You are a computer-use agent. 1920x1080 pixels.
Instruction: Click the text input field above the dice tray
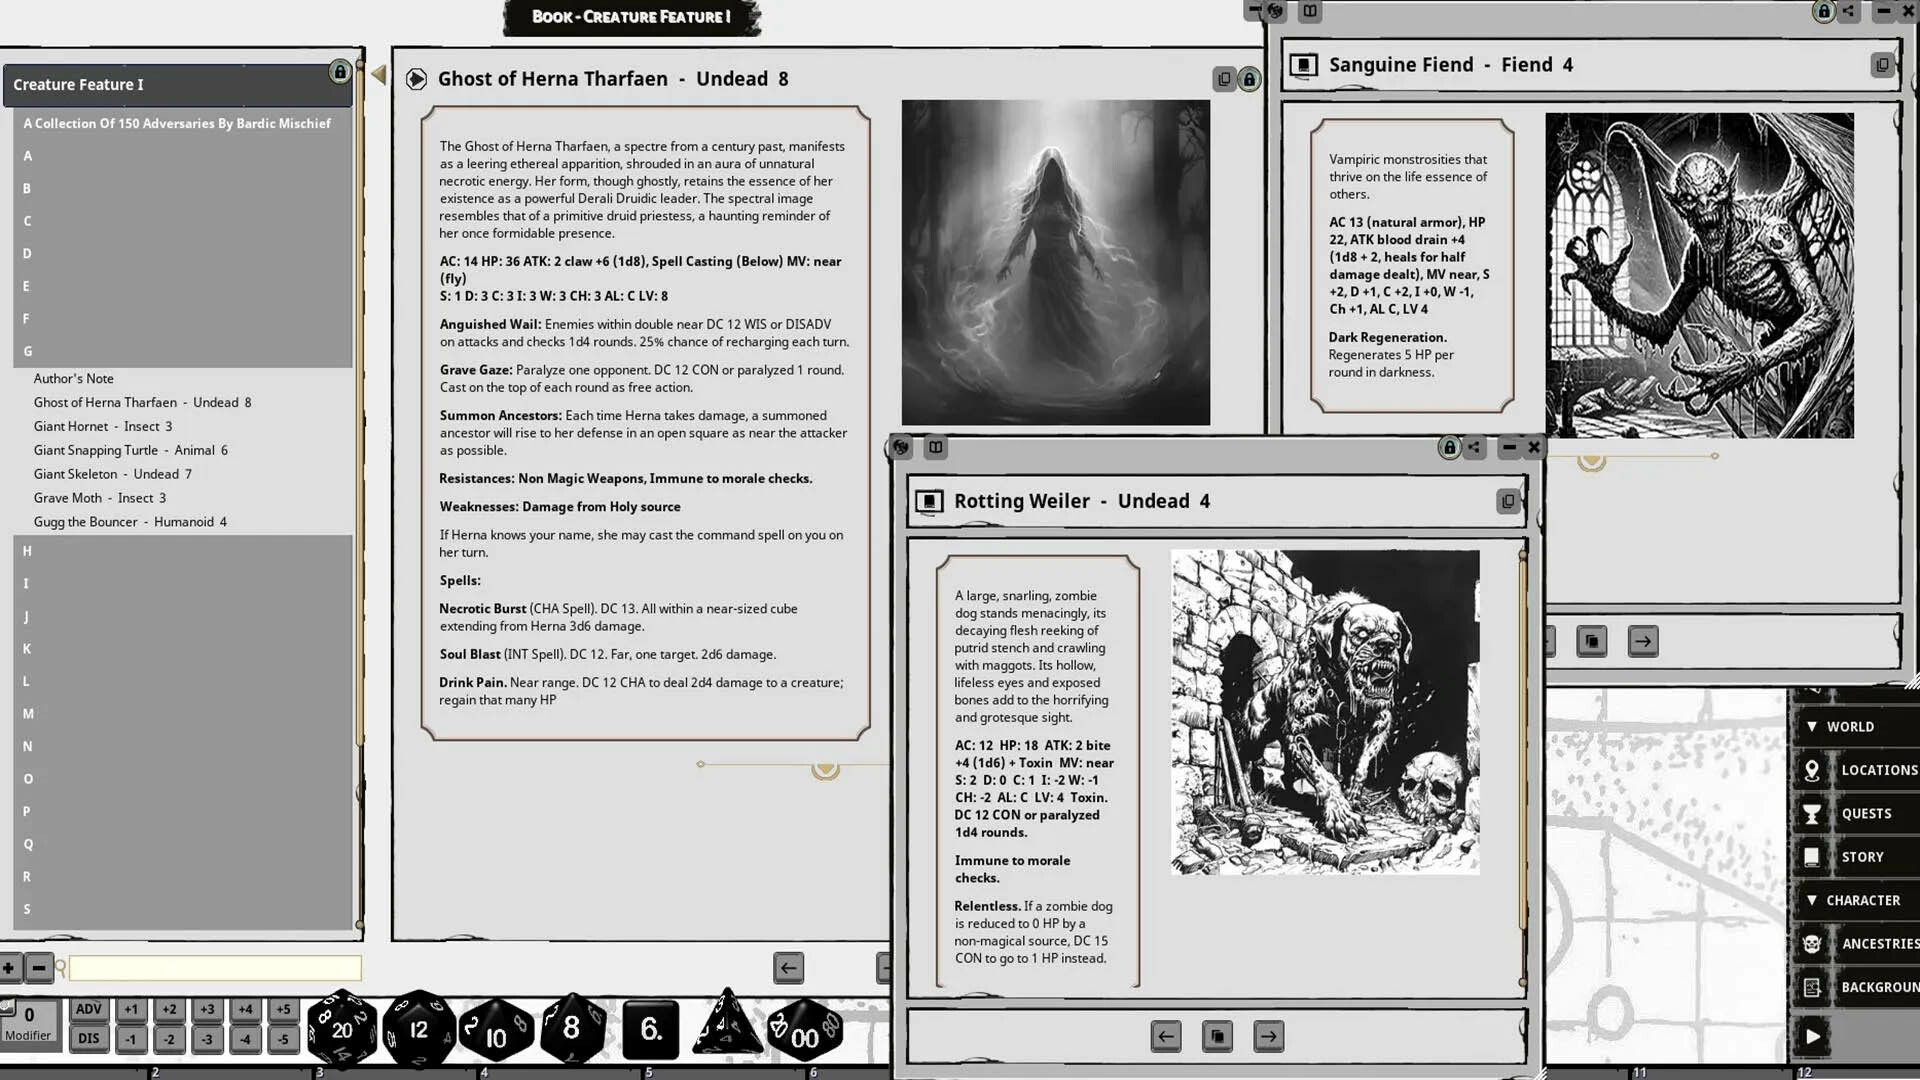point(213,967)
